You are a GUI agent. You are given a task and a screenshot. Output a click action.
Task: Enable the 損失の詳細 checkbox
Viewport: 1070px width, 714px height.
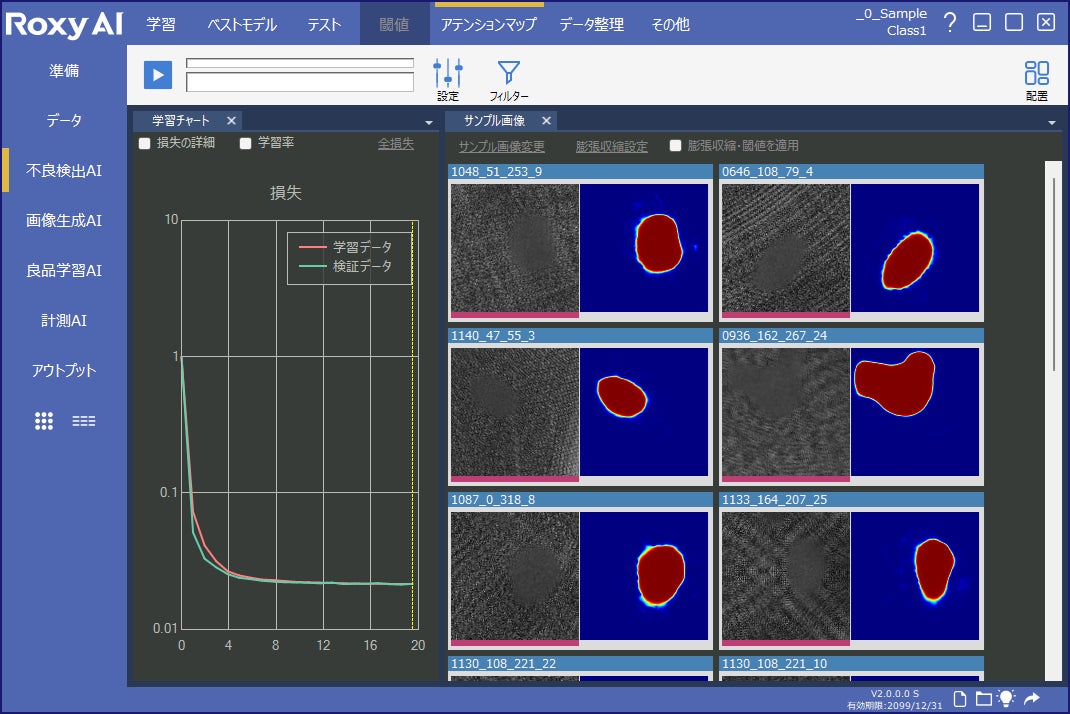coord(145,144)
